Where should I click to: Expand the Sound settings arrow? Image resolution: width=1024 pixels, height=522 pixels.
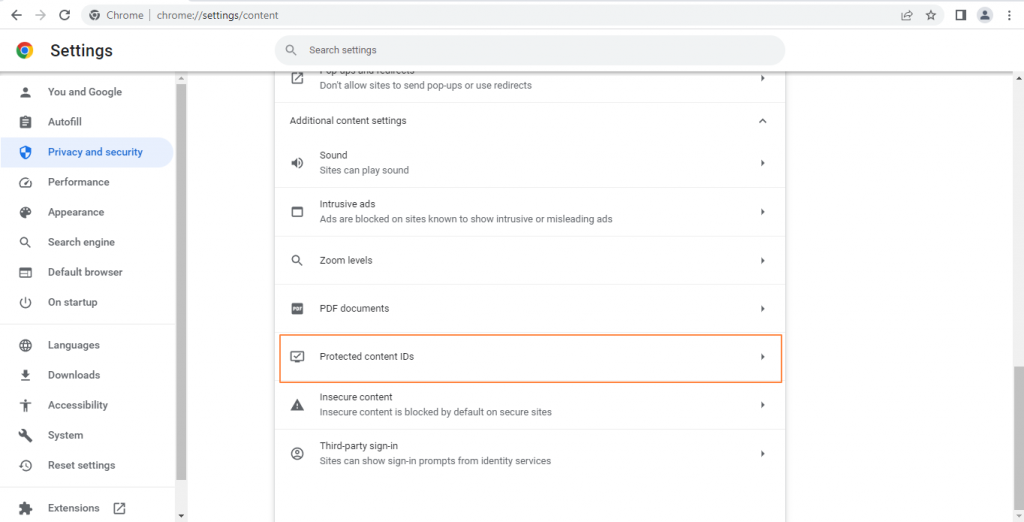click(x=762, y=163)
